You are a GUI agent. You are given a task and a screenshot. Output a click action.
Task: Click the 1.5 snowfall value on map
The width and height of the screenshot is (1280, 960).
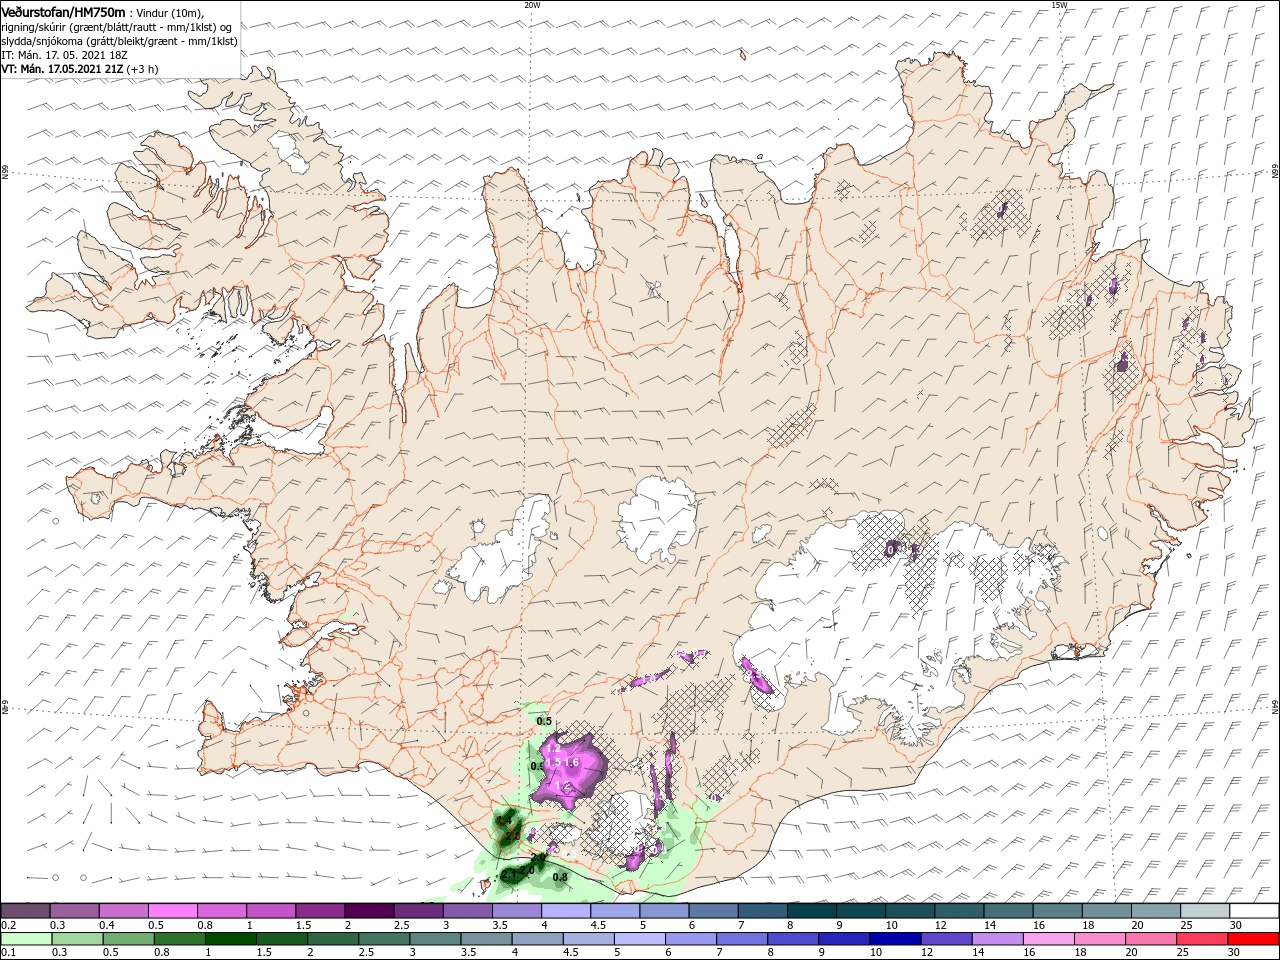(x=553, y=763)
